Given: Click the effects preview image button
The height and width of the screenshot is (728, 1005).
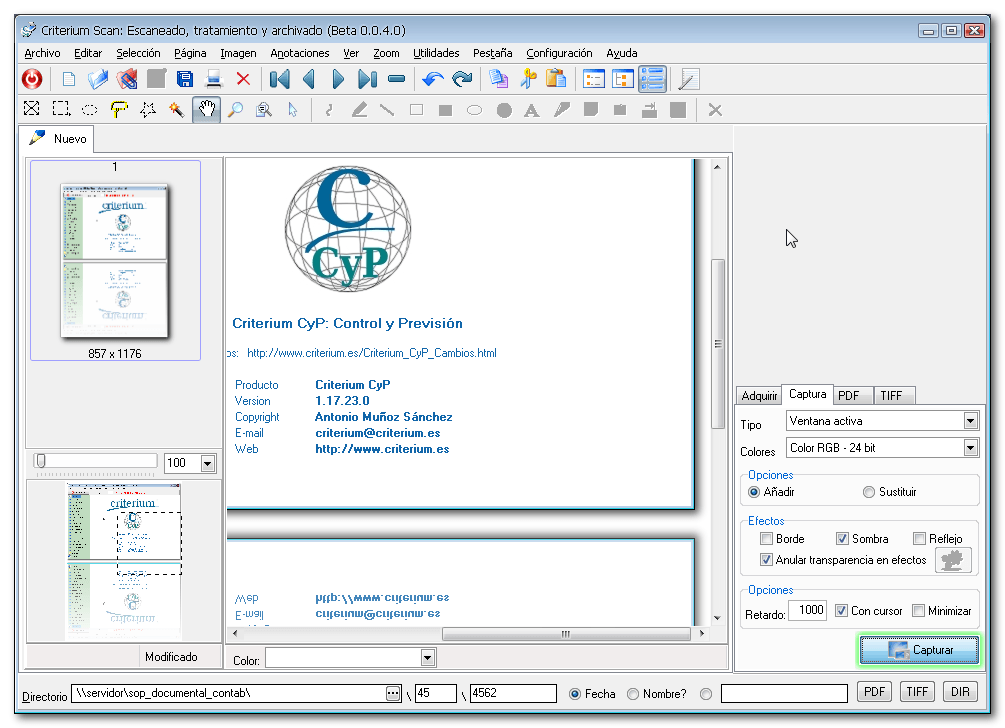Looking at the screenshot, I should tap(953, 560).
